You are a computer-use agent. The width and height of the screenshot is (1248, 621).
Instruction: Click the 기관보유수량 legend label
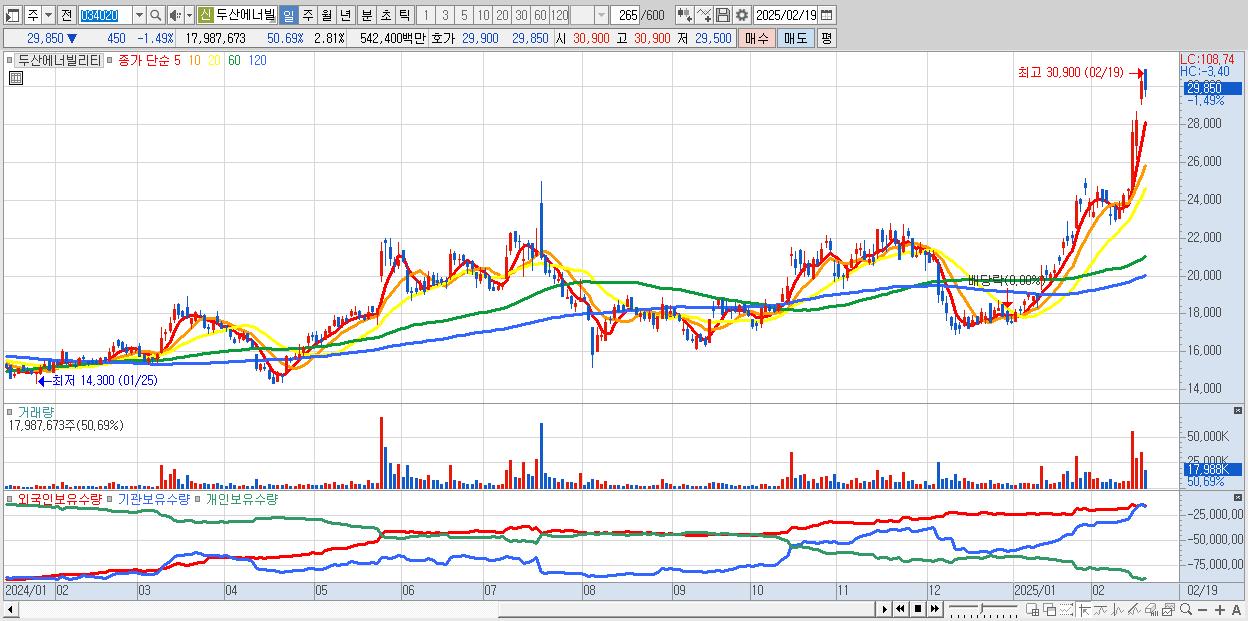pos(153,498)
